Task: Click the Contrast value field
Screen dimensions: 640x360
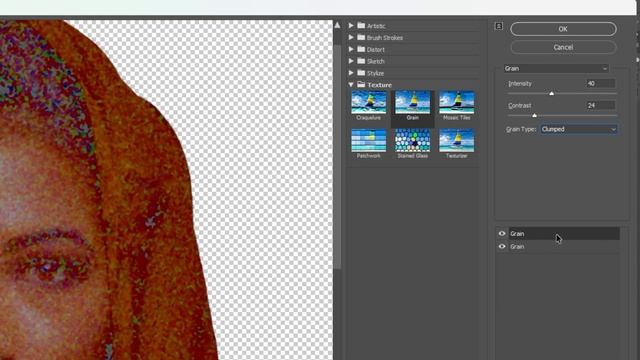Action: [601, 105]
